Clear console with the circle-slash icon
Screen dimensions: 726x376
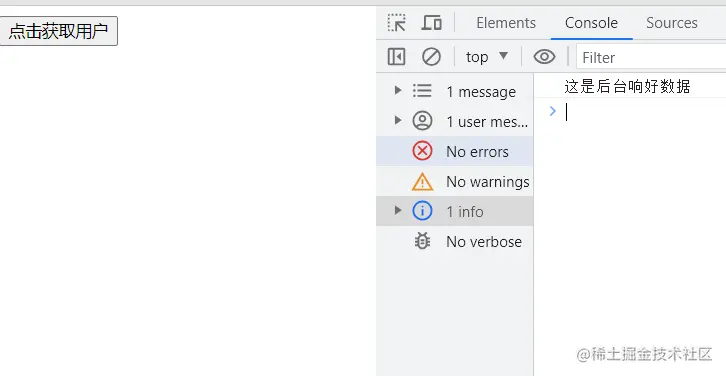point(431,57)
